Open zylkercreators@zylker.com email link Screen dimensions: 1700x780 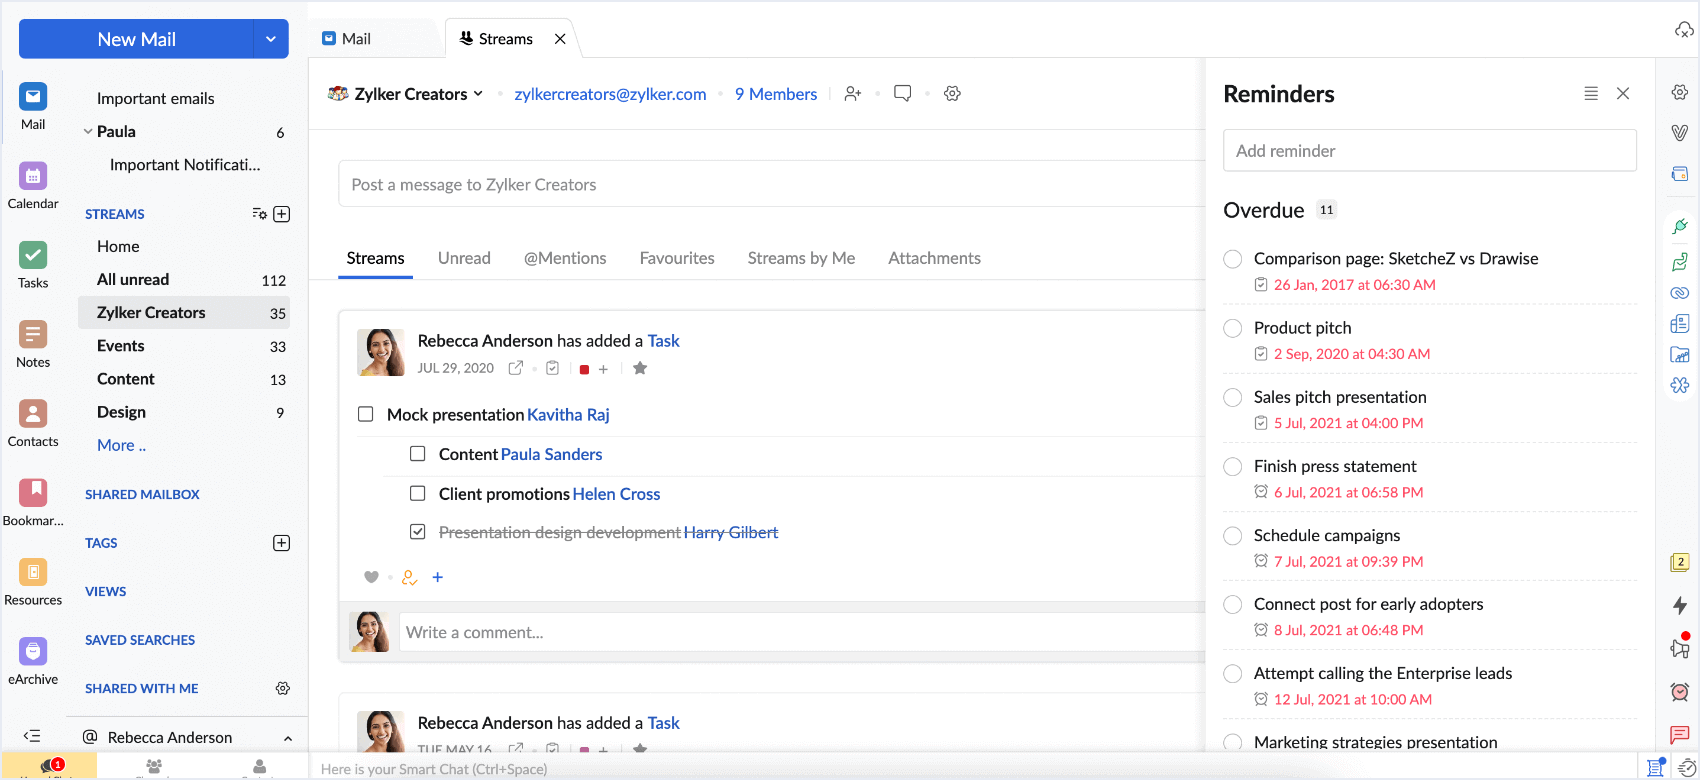(x=610, y=94)
